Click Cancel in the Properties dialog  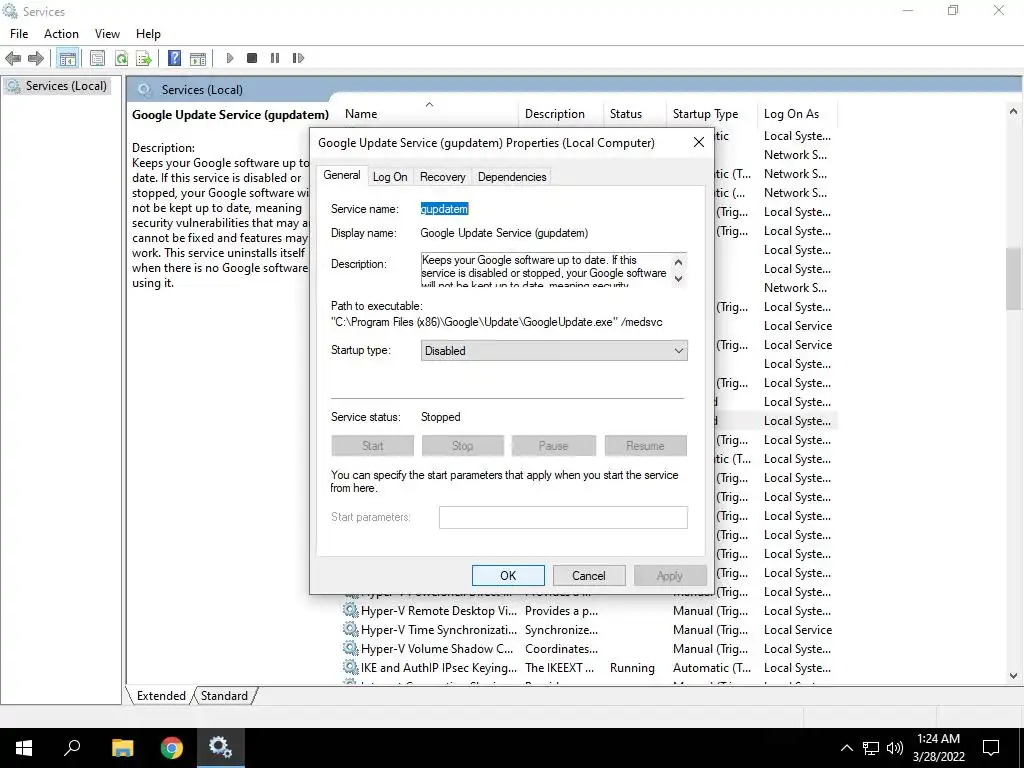coord(588,575)
